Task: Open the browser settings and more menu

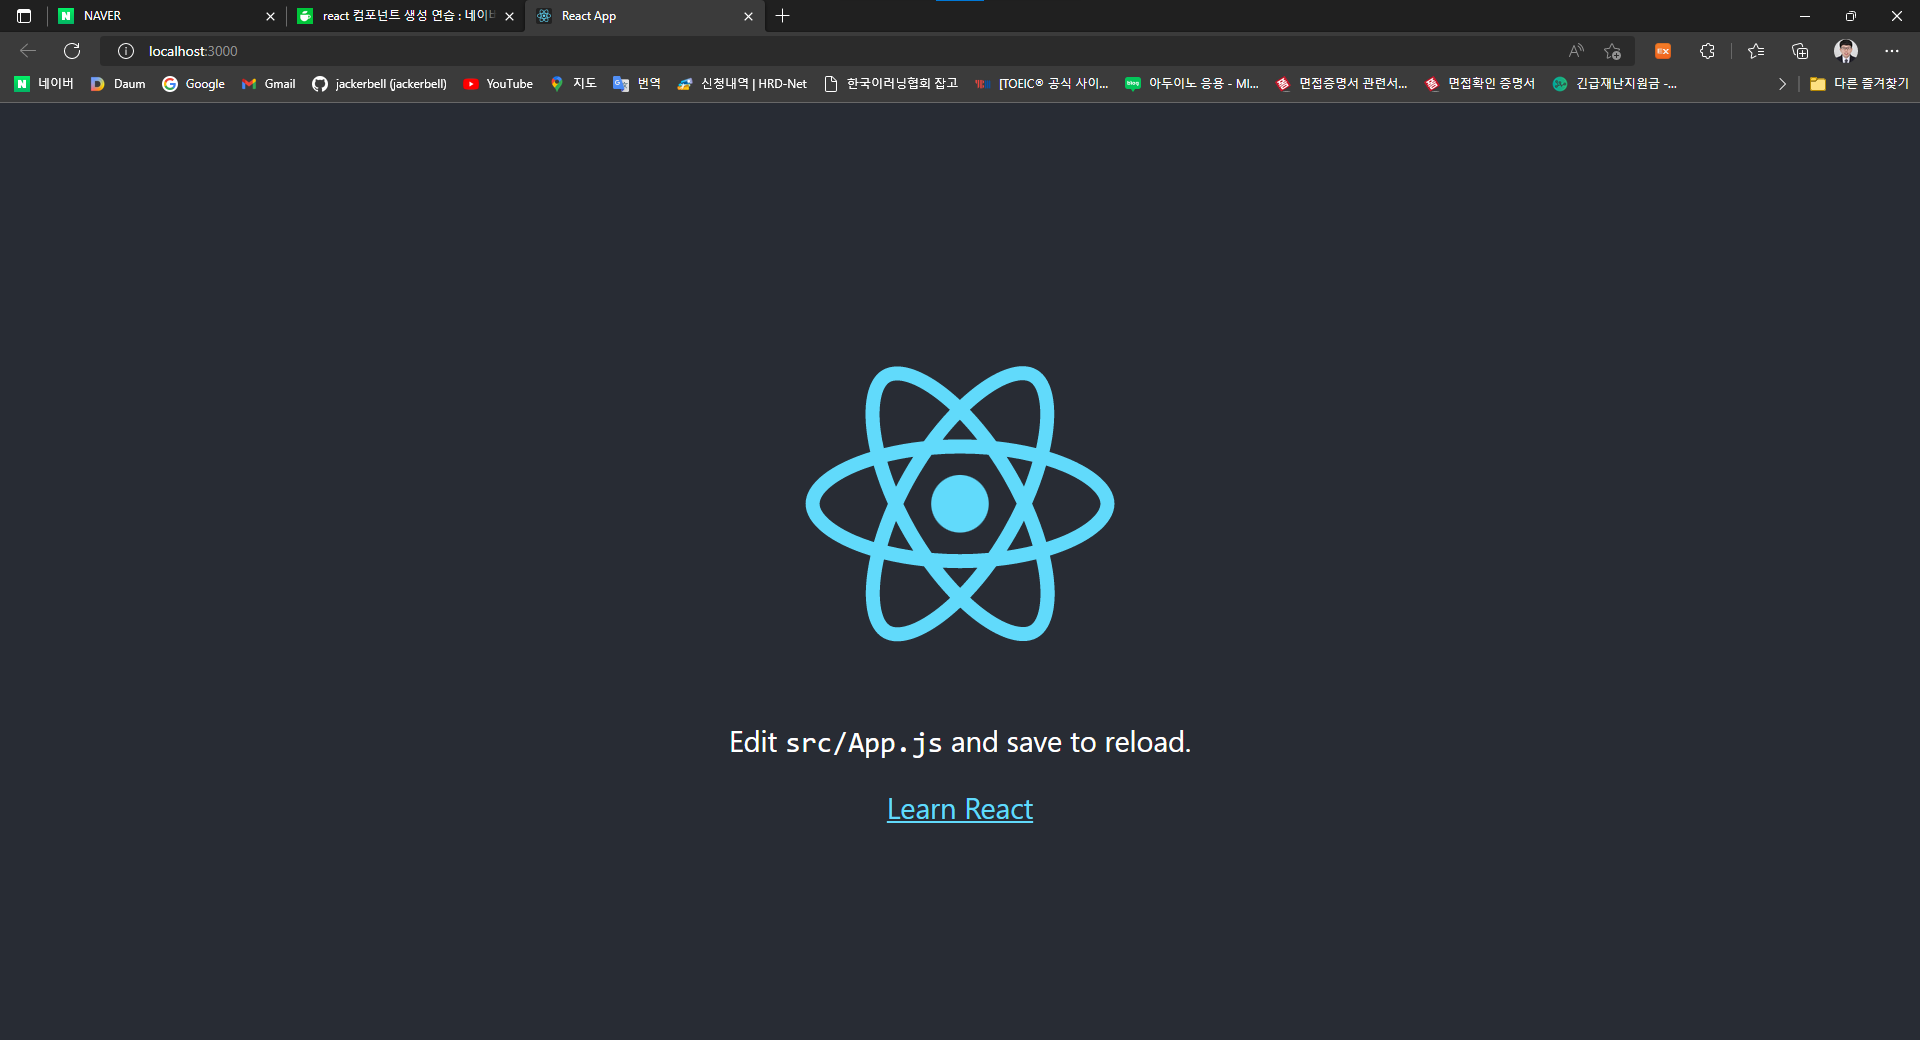Action: point(1892,51)
